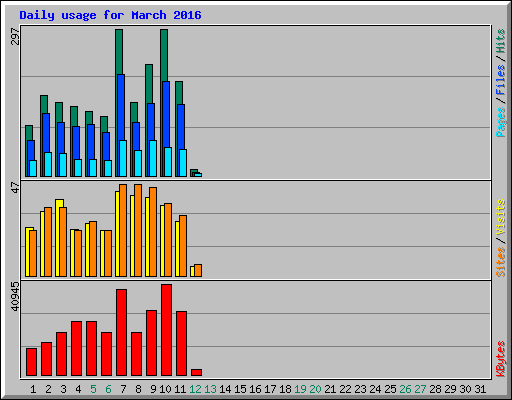Click the red KBytes bar for day 12
512x400 pixels.
click(x=196, y=372)
